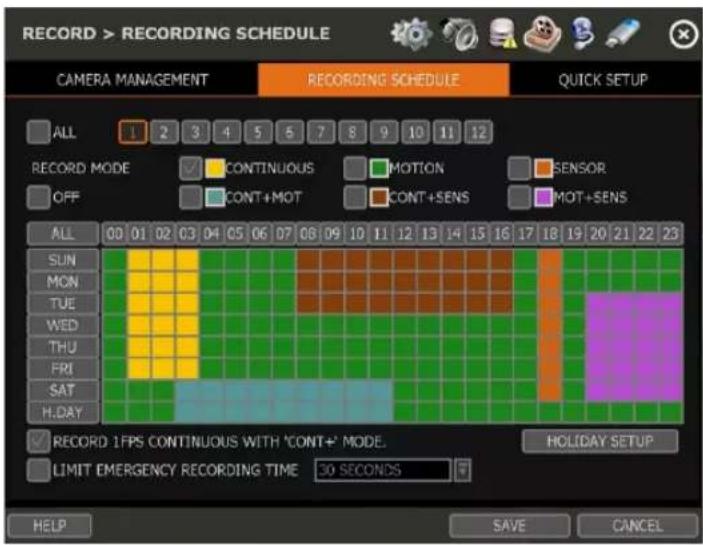Open the USB backup drive icon
The width and height of the screenshot is (703, 545).
point(623,33)
